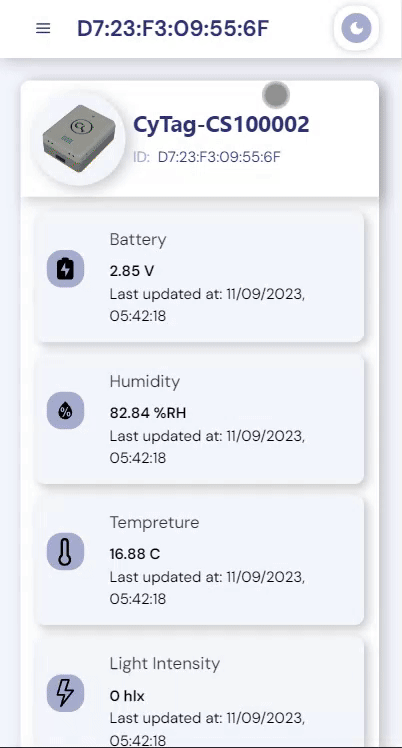Viewport: 402px width, 748px height.
Task: Click the Battery charging icon
Action: coord(65,269)
